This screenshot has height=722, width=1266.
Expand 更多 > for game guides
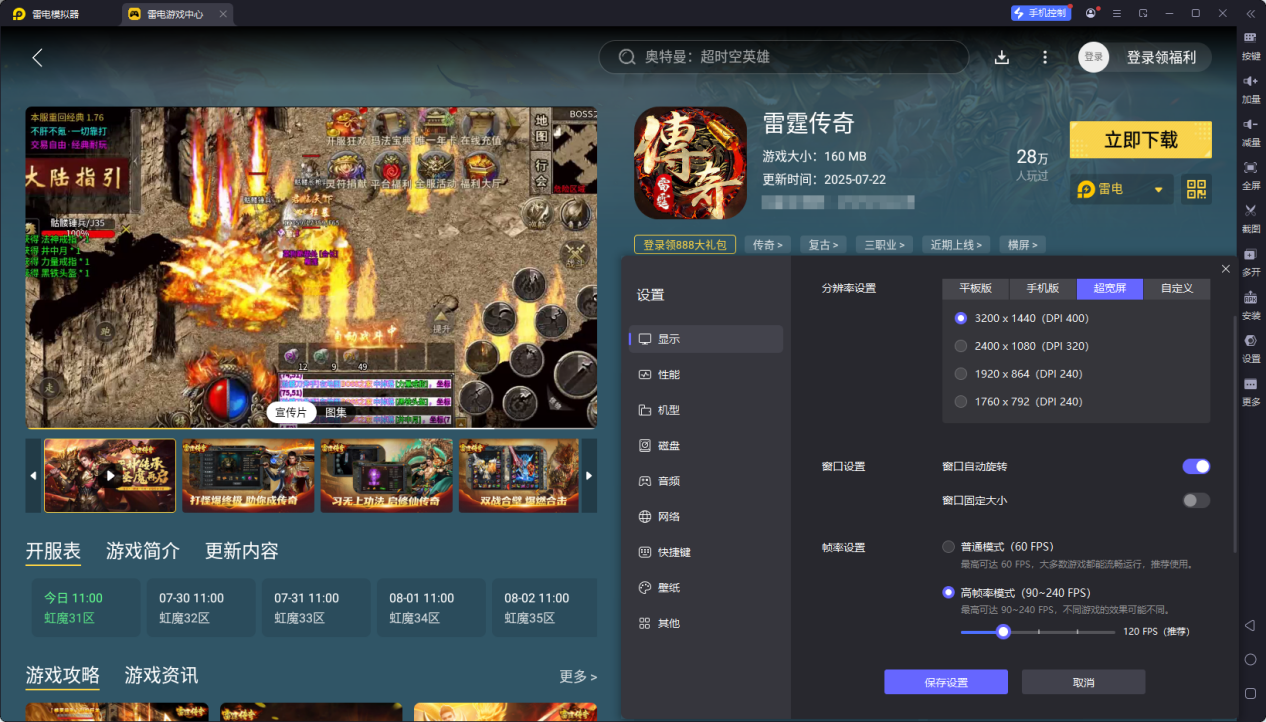point(578,677)
